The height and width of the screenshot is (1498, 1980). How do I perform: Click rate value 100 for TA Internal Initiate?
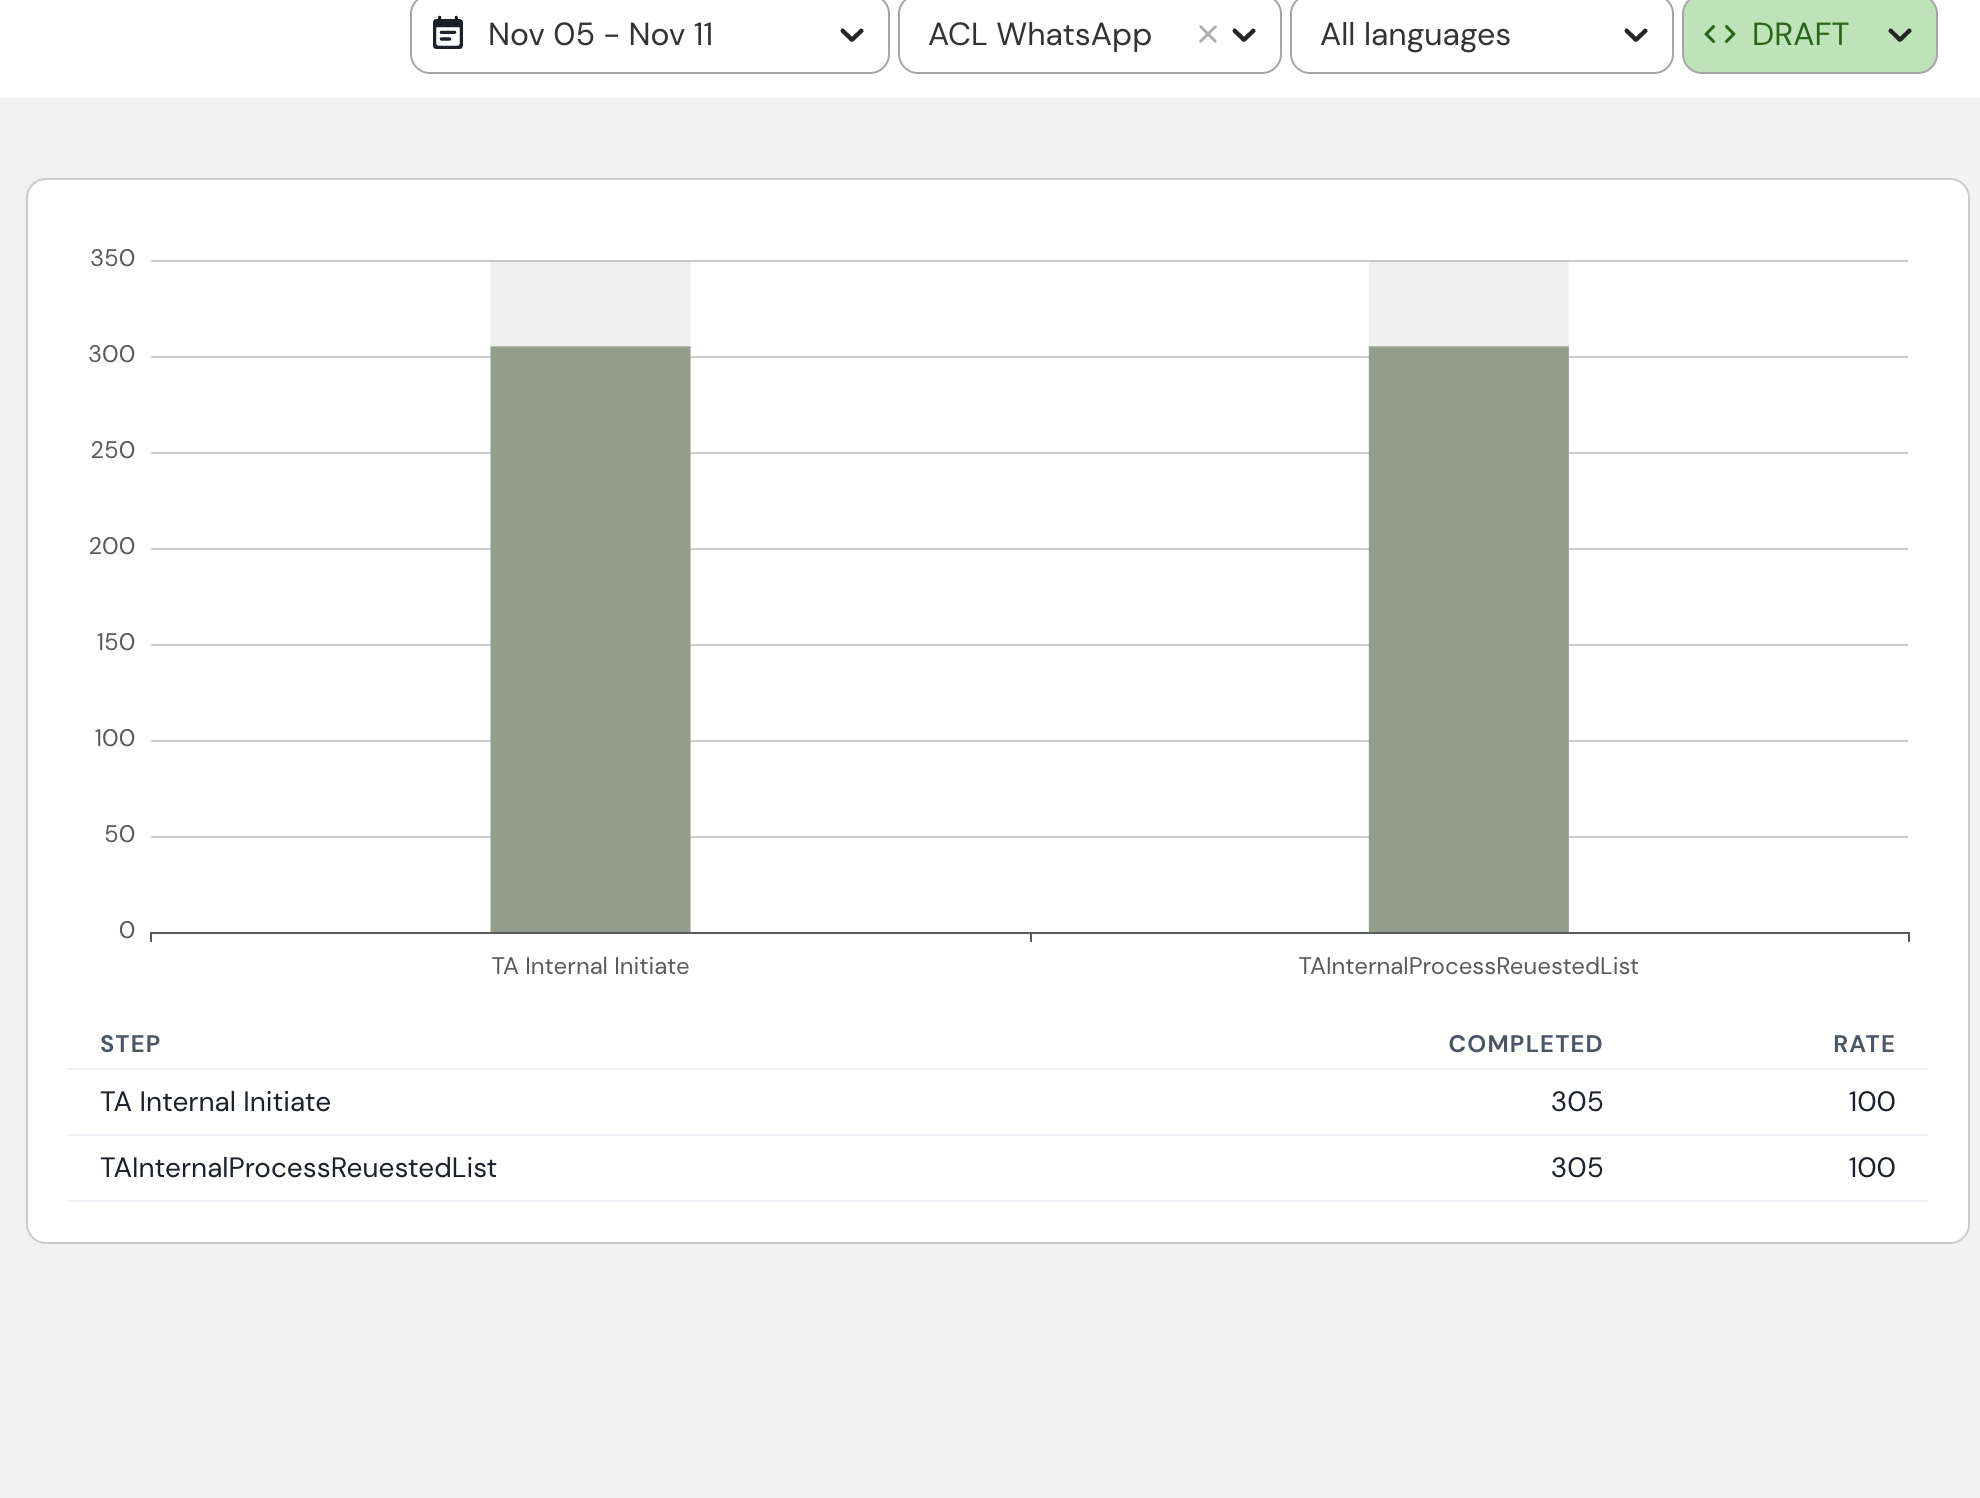[1871, 1102]
